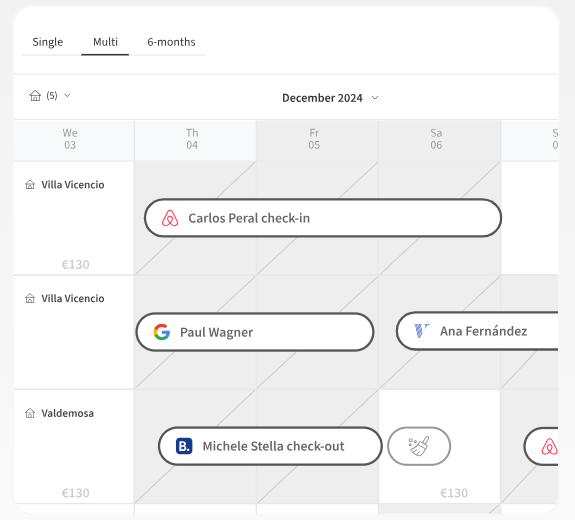Select the Multi view tab
575x520 pixels.
pyautogui.click(x=105, y=42)
